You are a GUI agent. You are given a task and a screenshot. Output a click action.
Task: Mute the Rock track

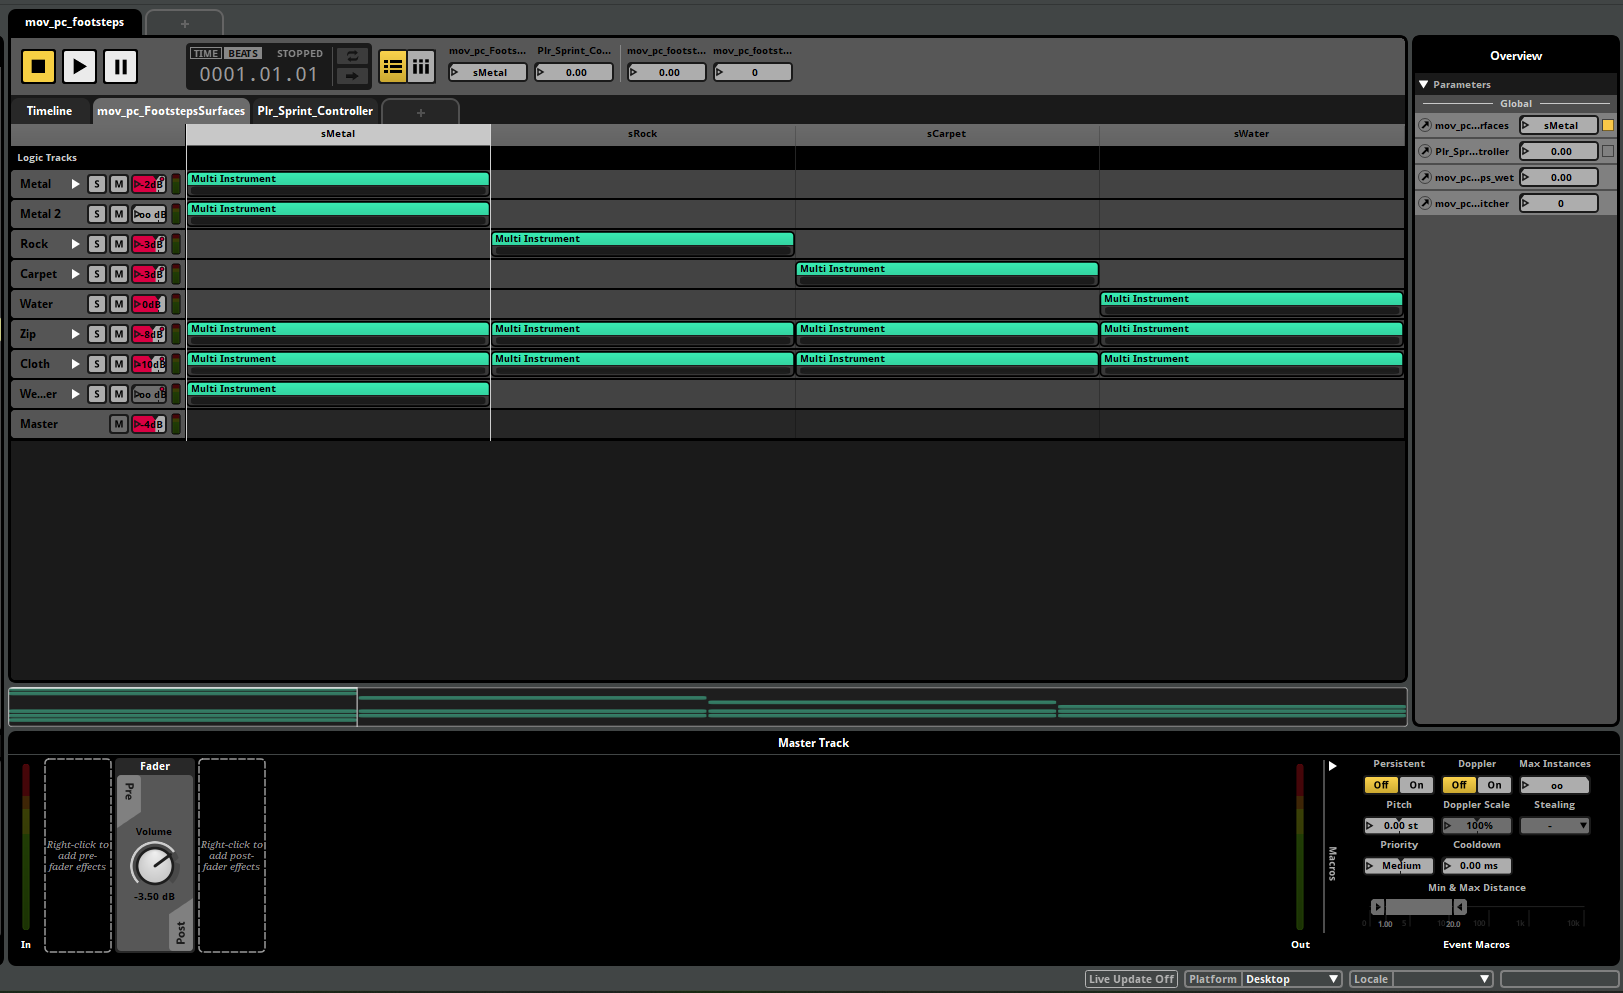(x=119, y=244)
